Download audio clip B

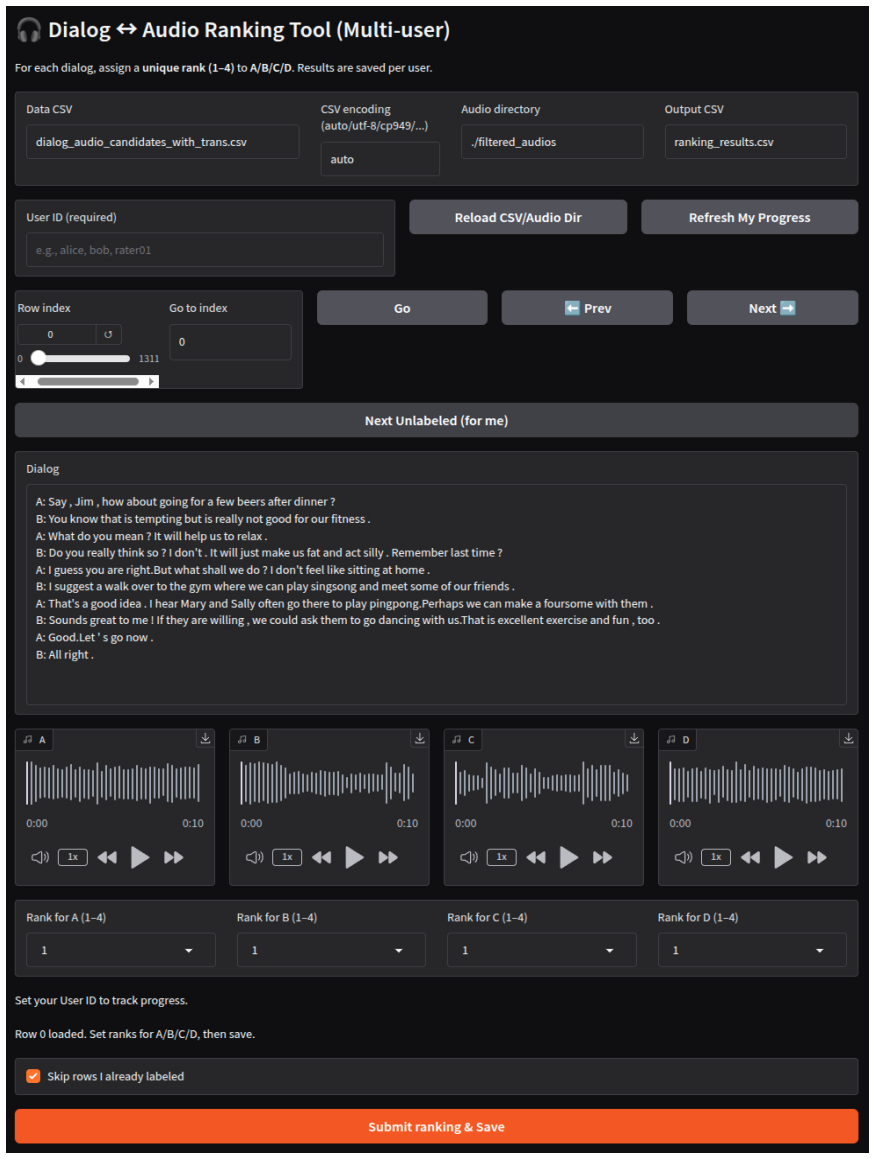pos(420,738)
